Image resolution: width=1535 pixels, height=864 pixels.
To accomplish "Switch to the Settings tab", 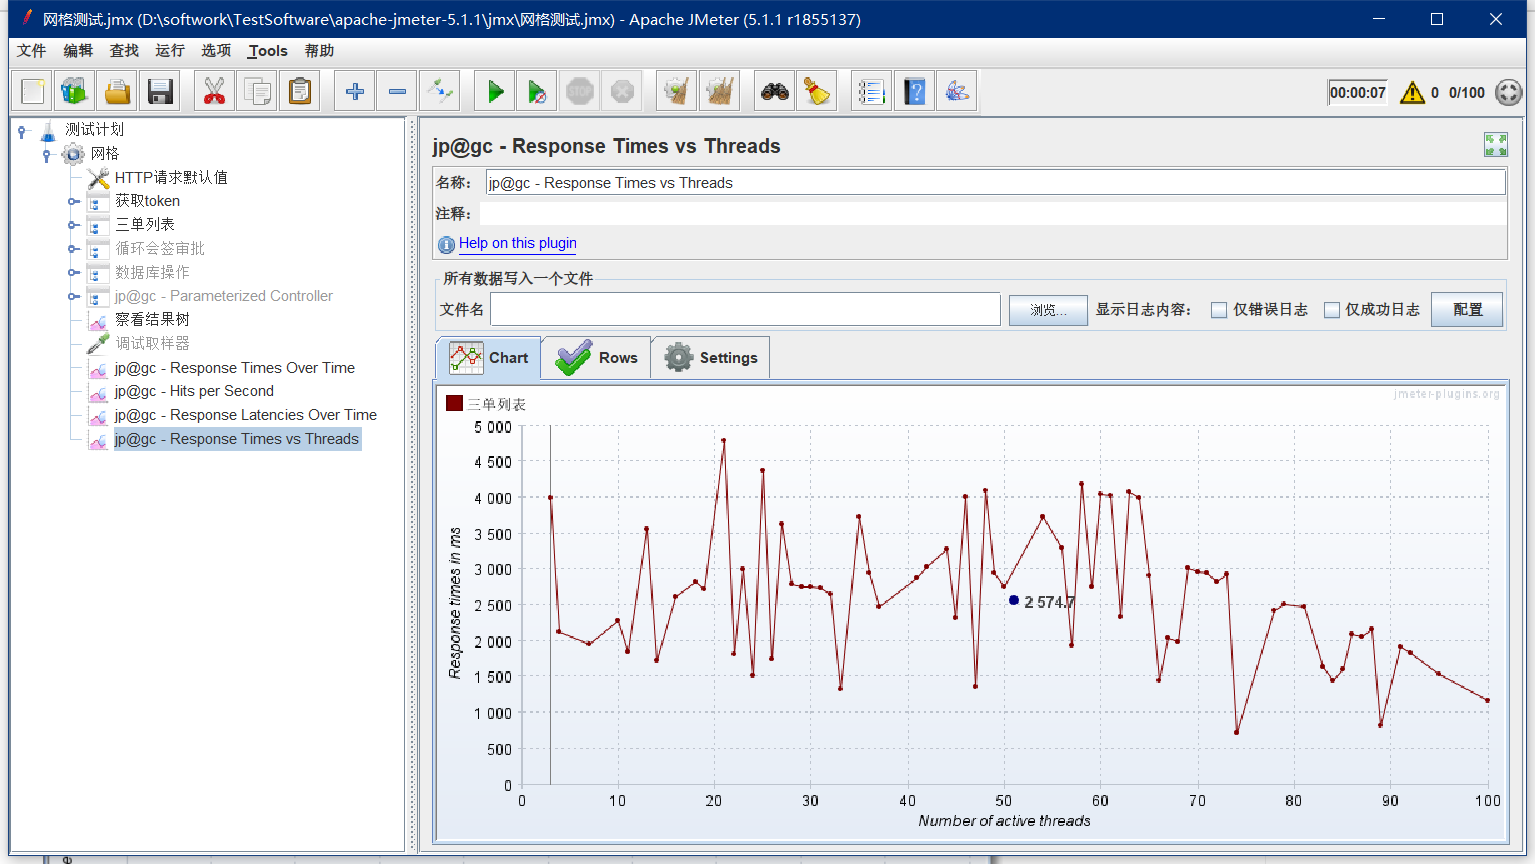I will point(711,358).
